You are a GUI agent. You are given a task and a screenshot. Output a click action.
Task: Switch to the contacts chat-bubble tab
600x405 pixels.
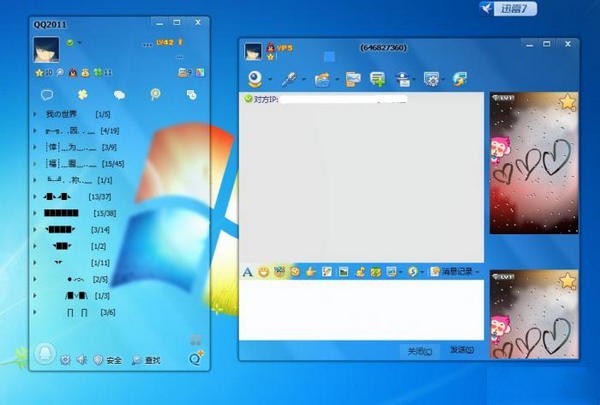pyautogui.click(x=46, y=95)
